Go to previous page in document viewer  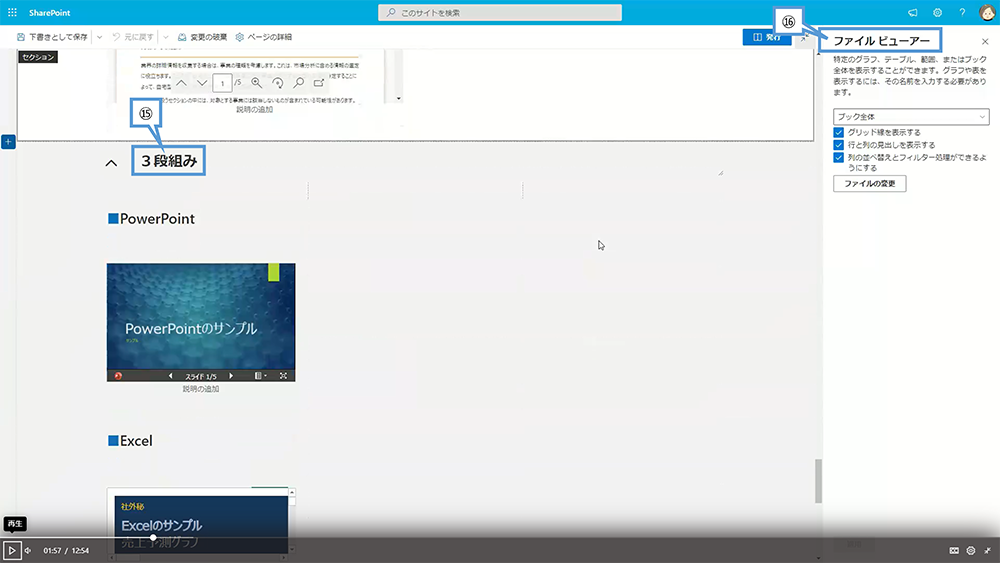(x=182, y=83)
